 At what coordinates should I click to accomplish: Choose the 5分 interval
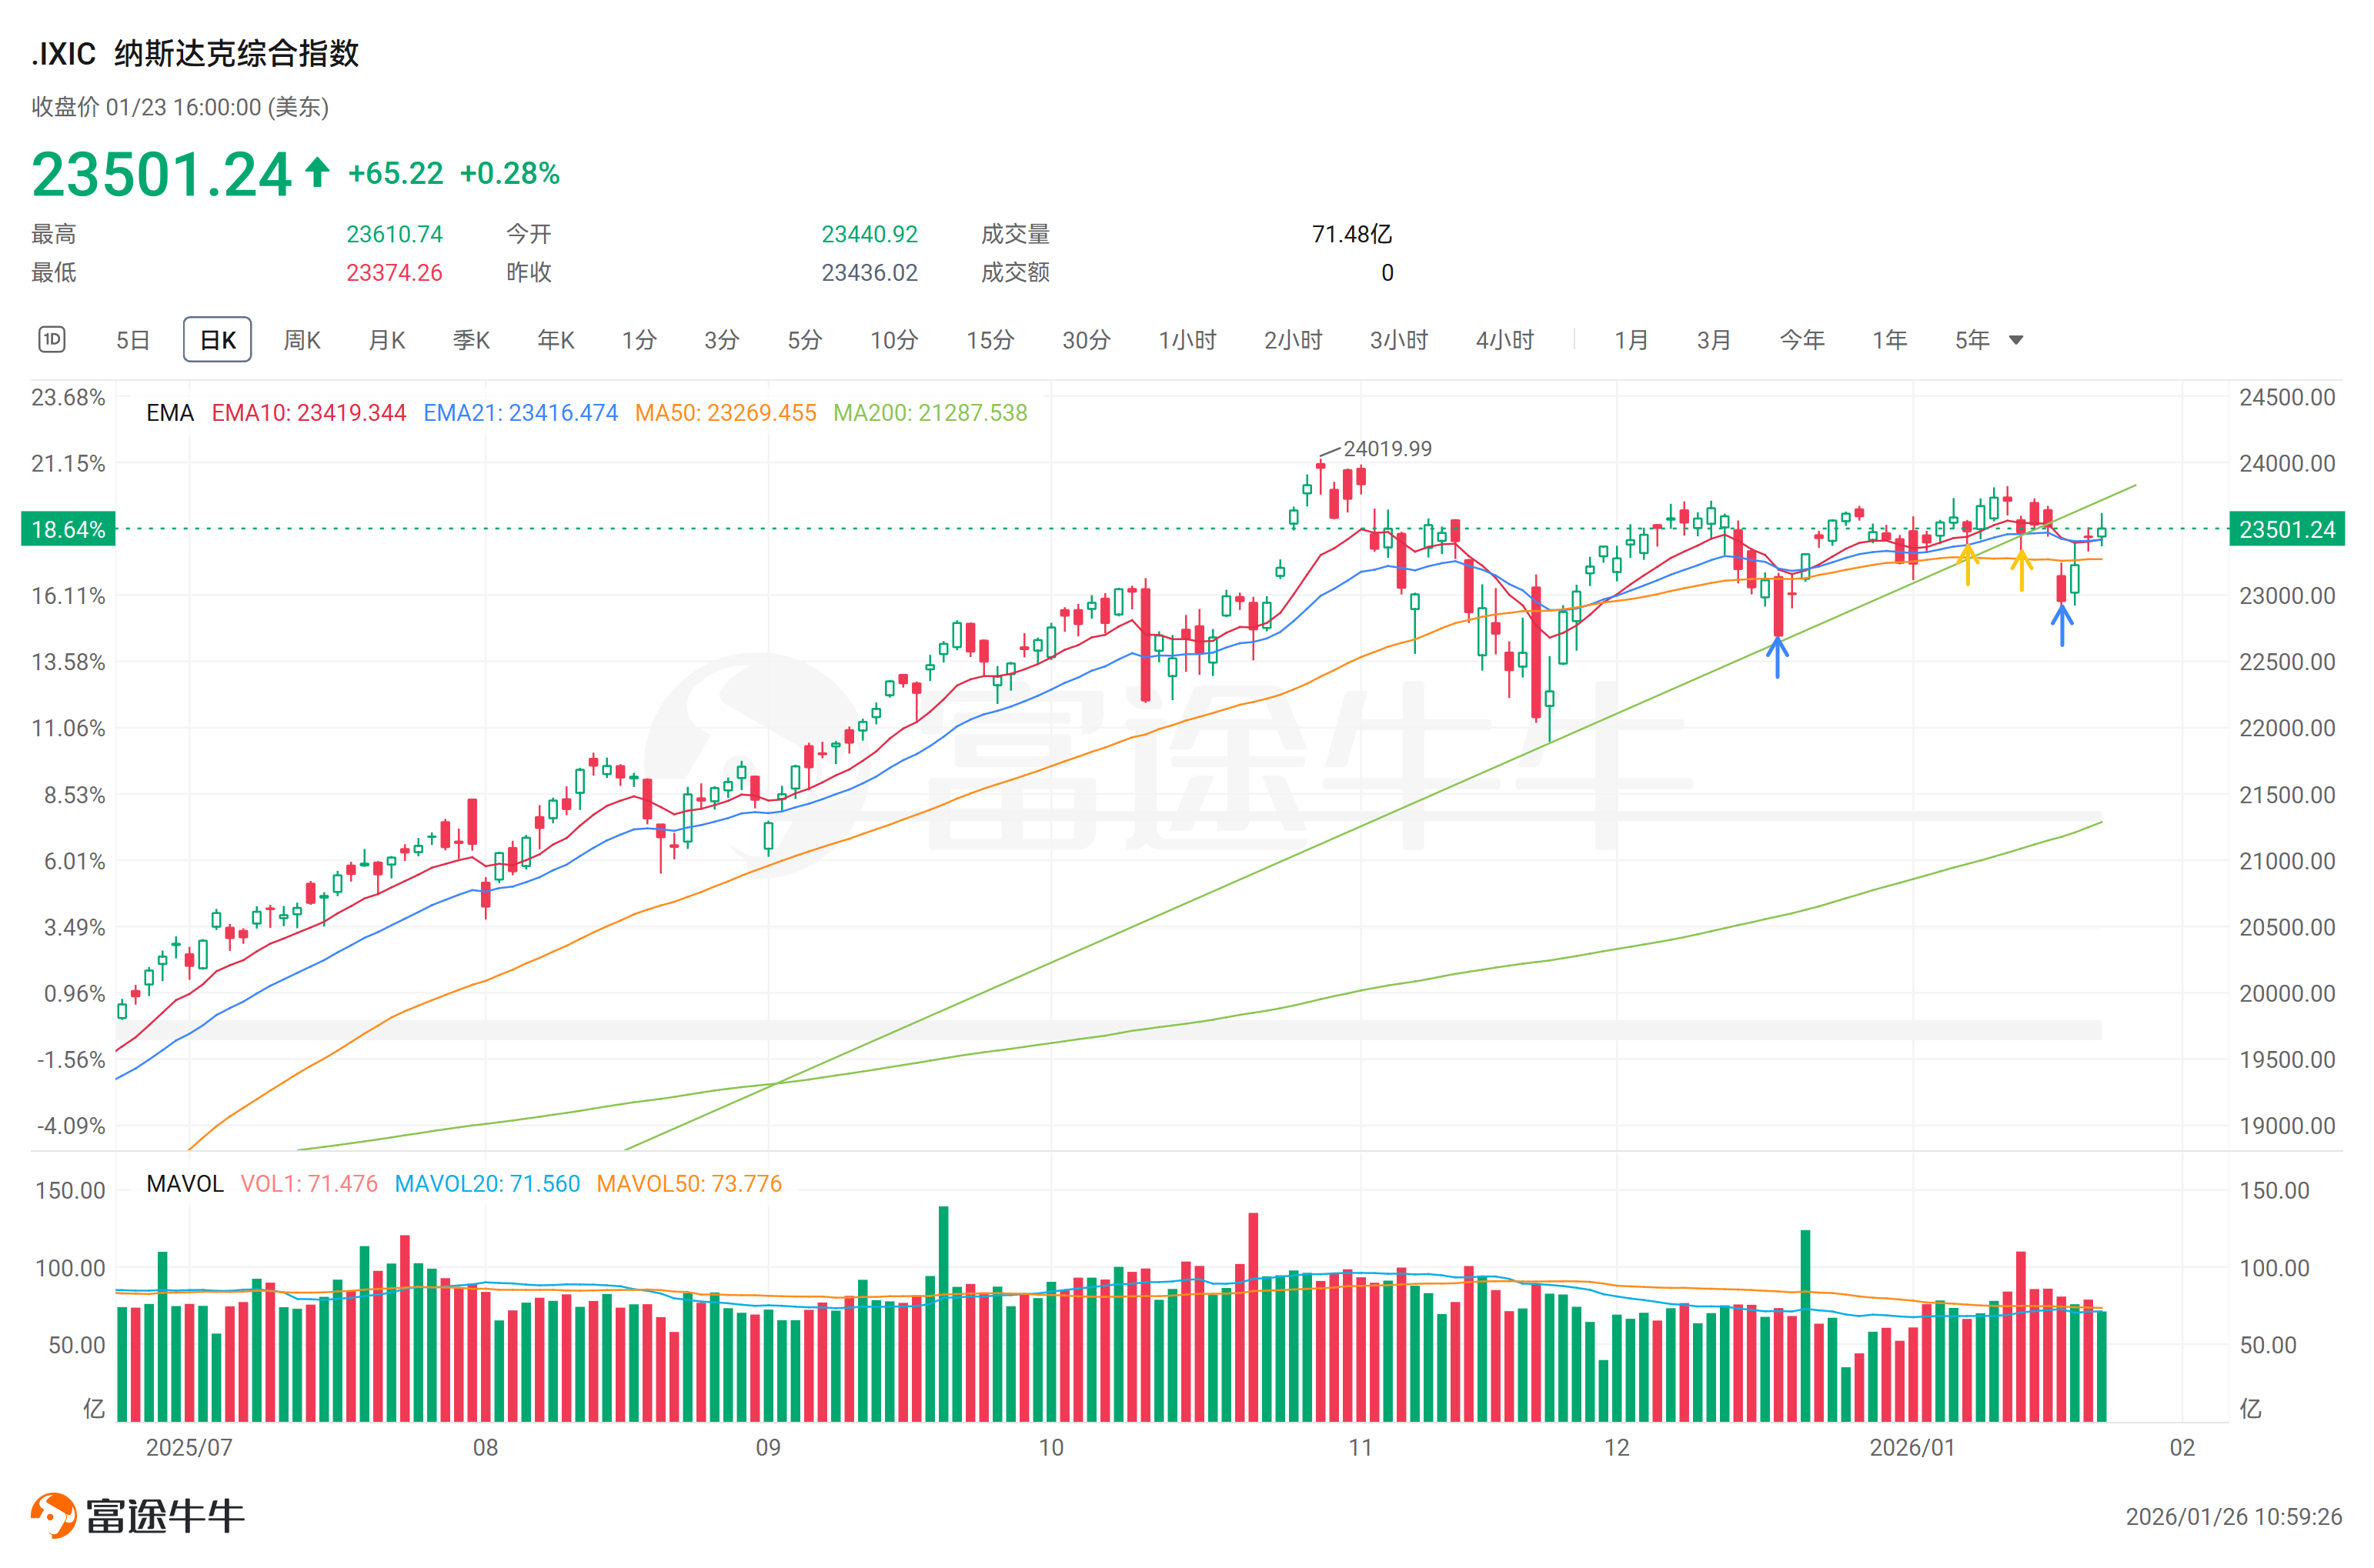click(804, 340)
